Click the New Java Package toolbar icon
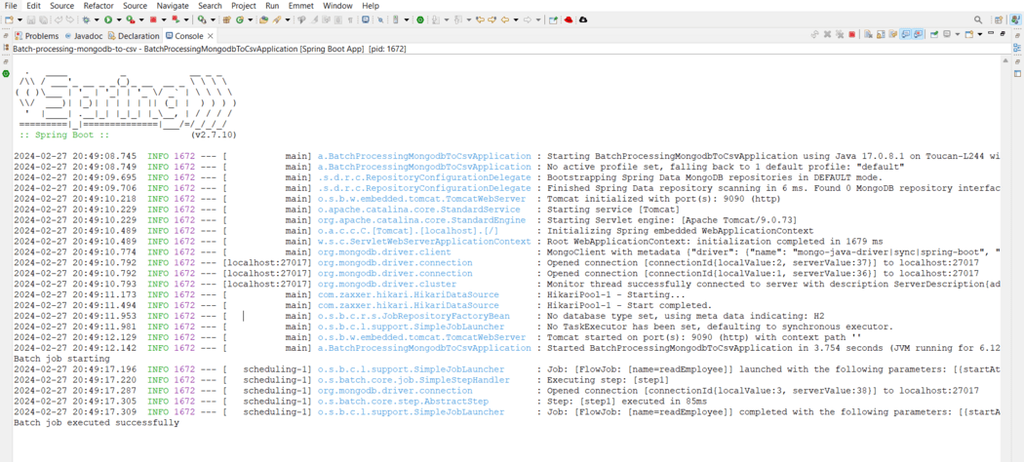1024x462 pixels. (227, 20)
